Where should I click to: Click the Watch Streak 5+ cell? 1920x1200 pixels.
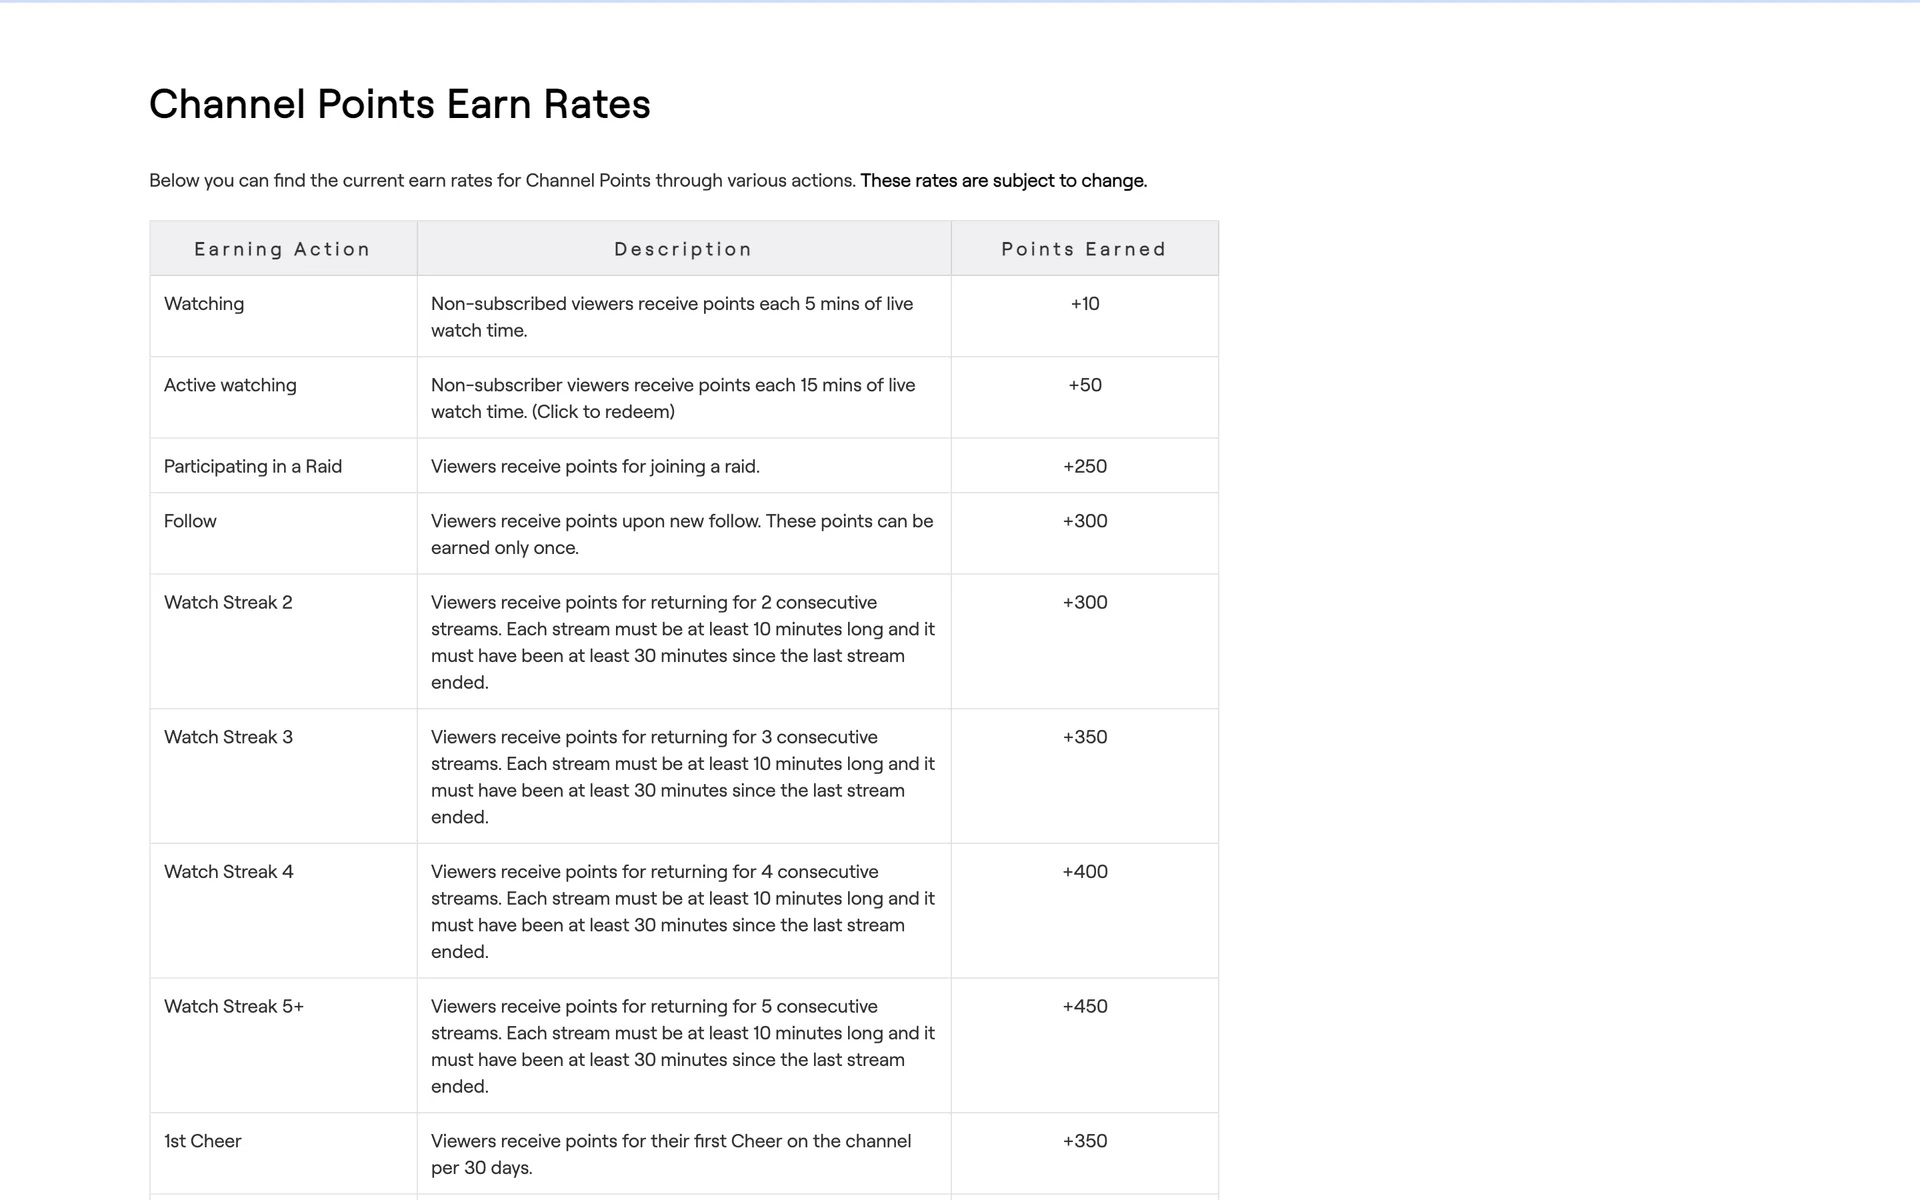(233, 1006)
